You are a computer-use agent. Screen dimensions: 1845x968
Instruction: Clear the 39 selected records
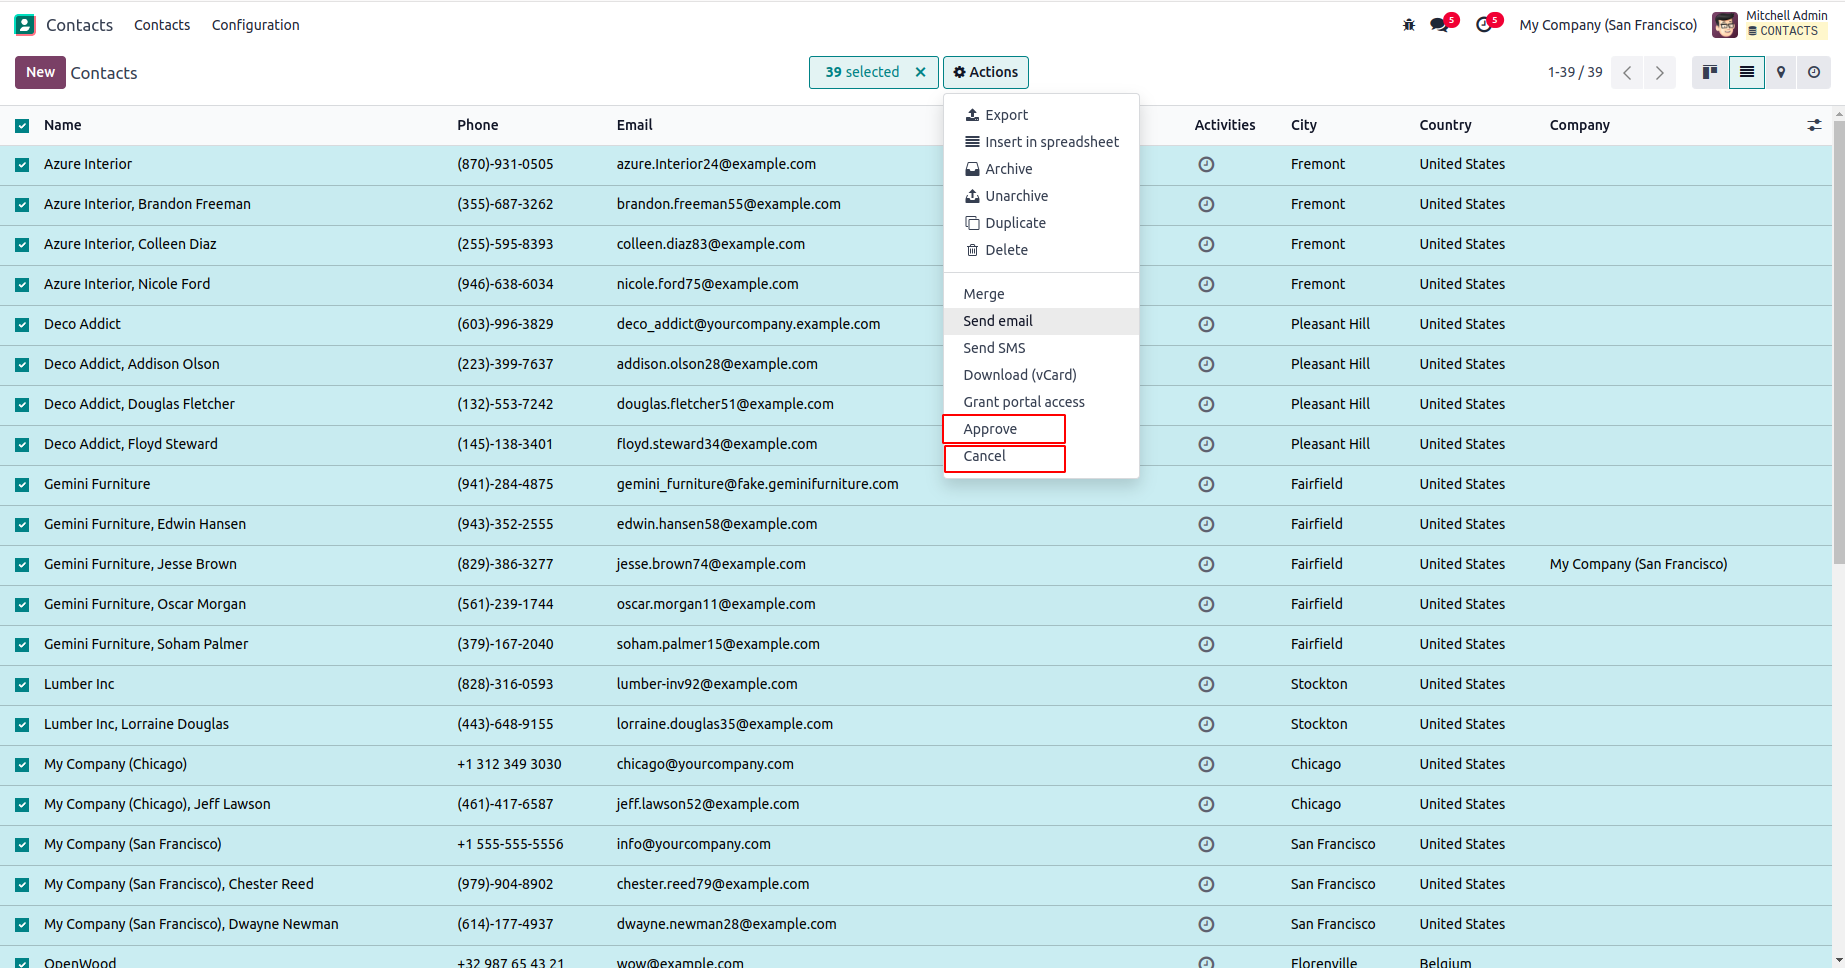coord(921,72)
